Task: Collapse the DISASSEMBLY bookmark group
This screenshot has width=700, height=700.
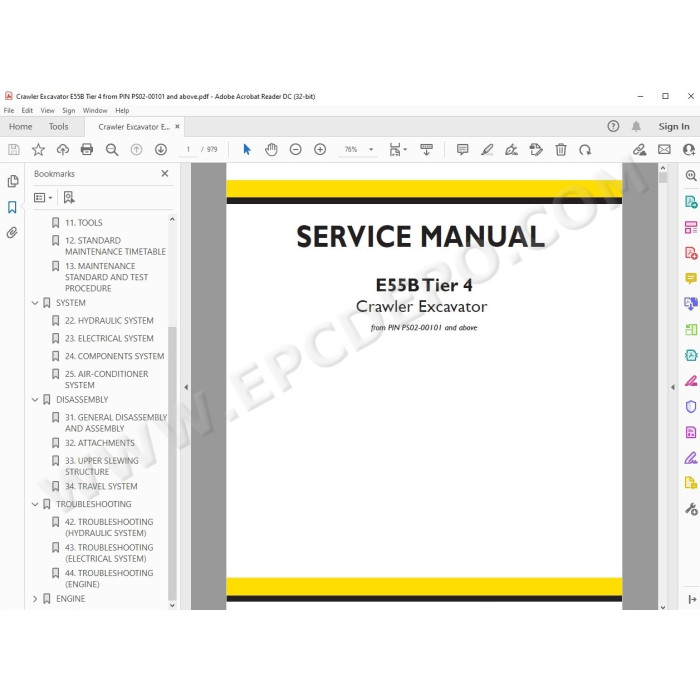Action: (35, 400)
